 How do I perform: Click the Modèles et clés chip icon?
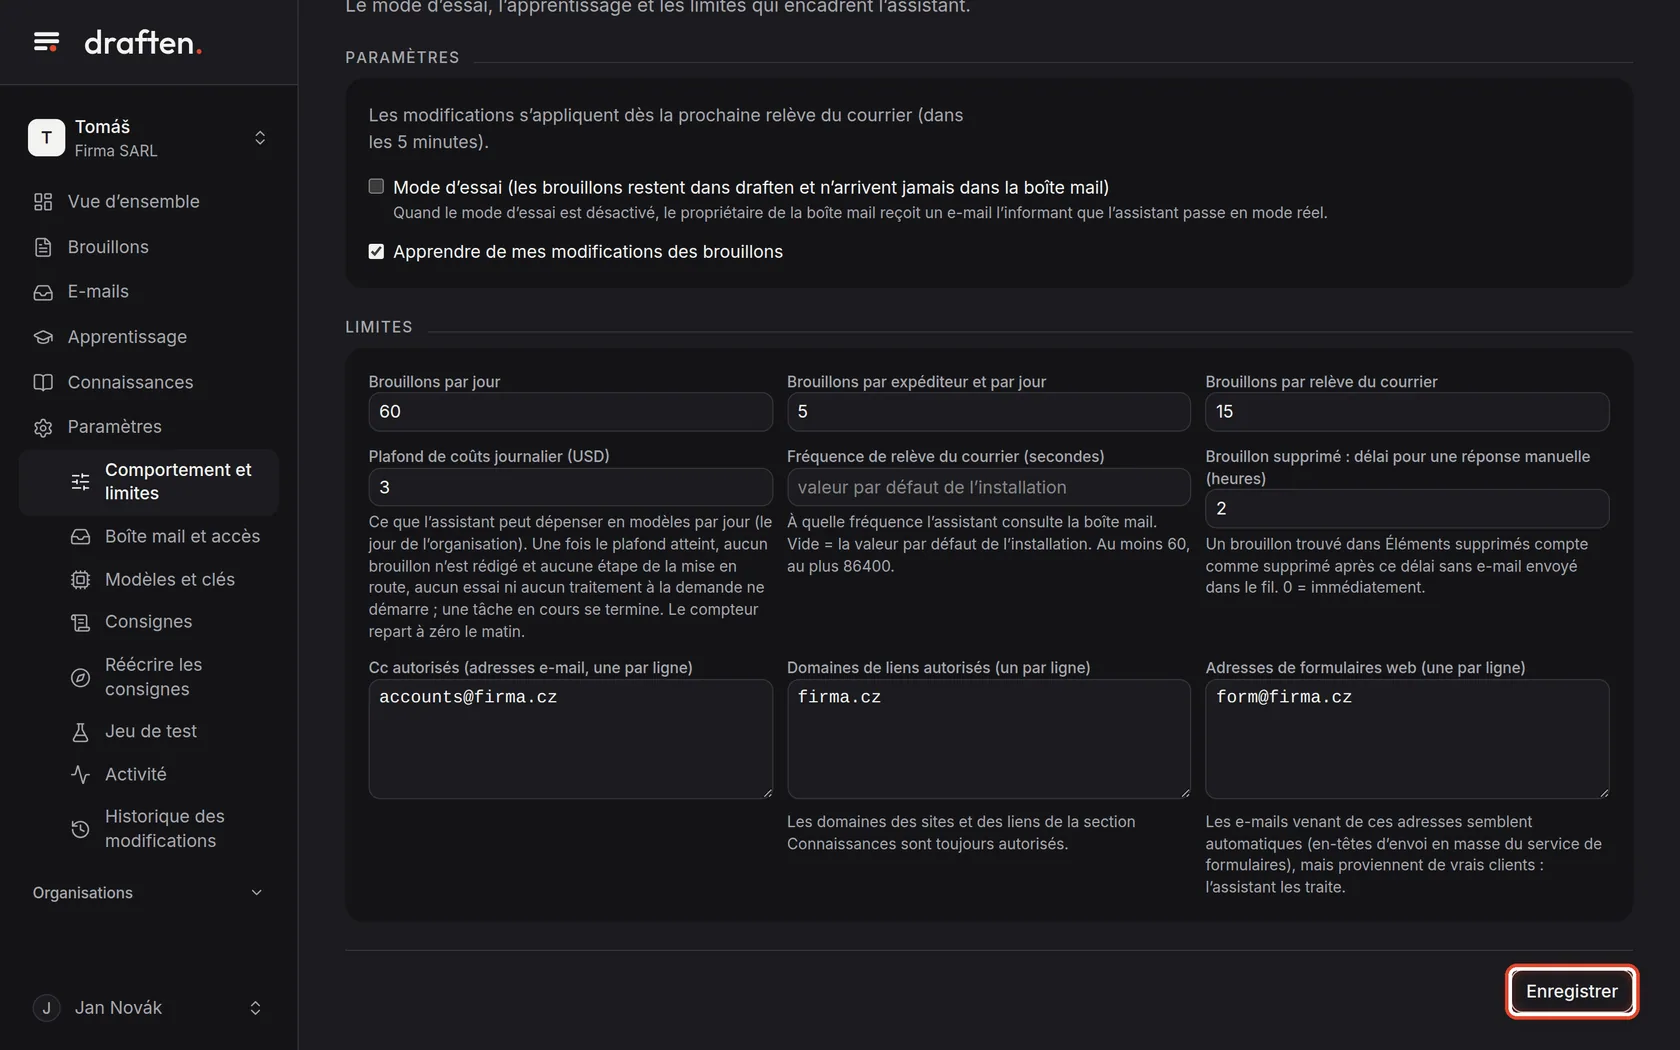[x=81, y=580]
